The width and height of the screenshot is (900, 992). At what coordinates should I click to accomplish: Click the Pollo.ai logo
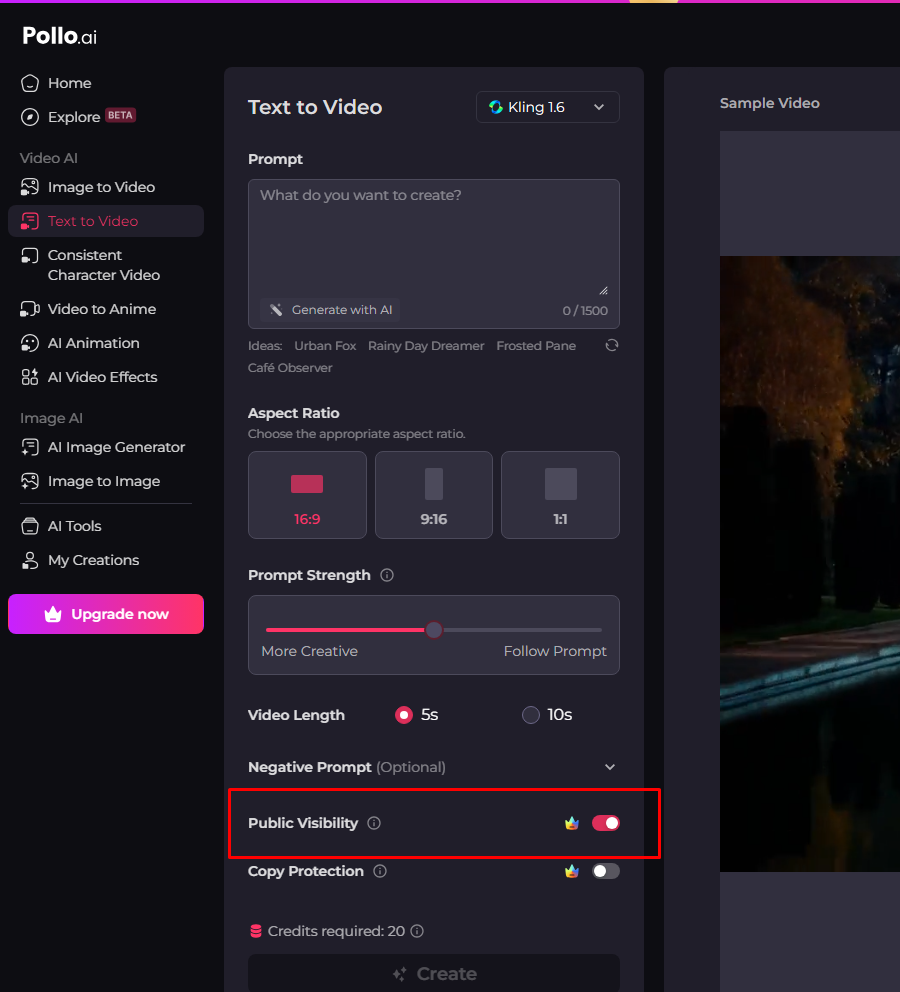[59, 36]
